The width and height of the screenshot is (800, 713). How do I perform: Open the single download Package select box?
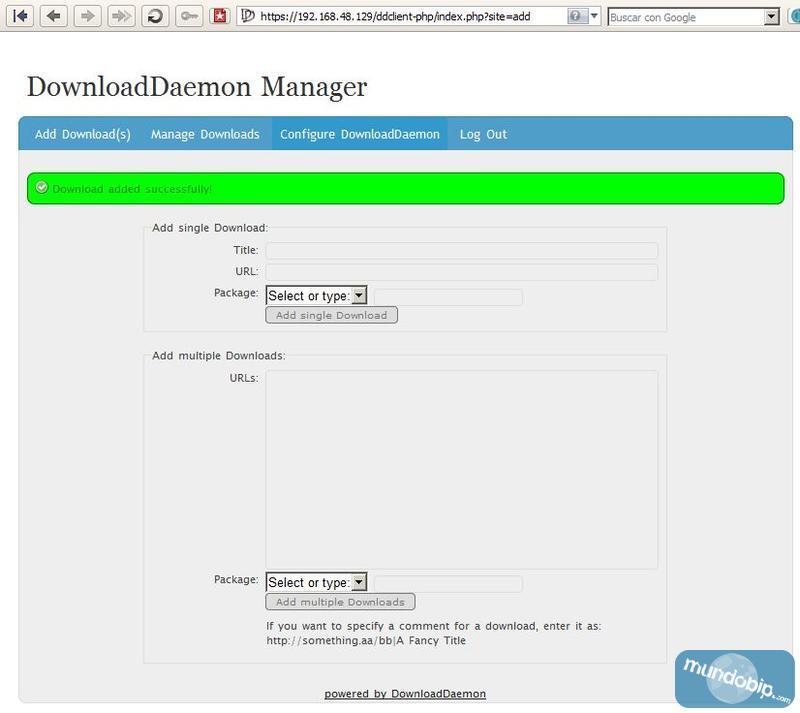(316, 296)
